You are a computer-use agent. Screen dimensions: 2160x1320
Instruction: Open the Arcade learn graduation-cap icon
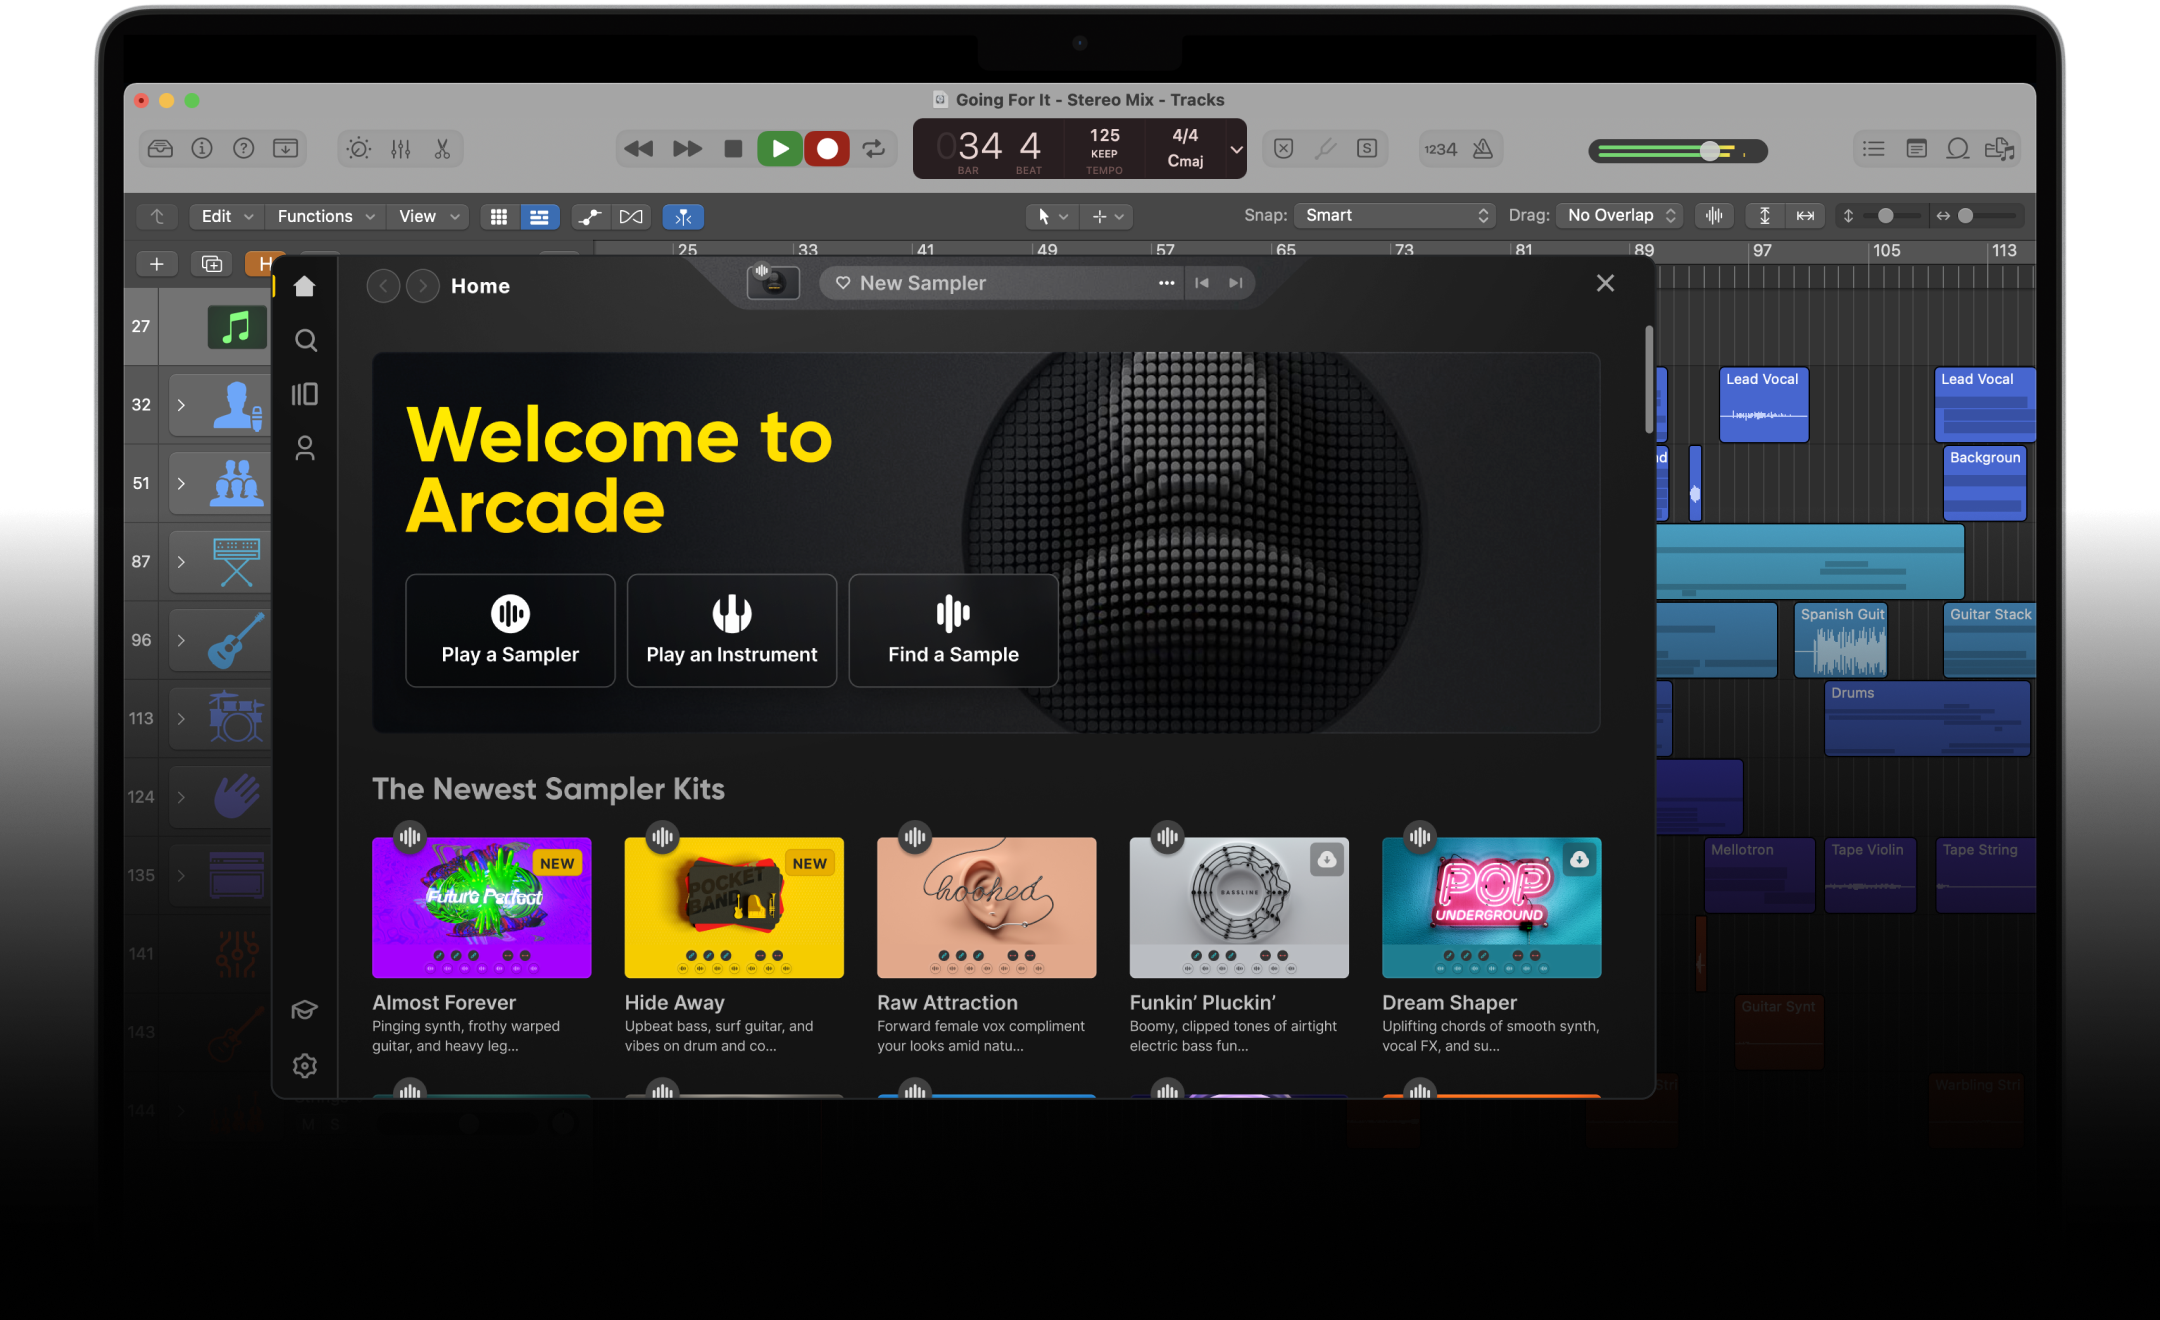(x=305, y=1010)
